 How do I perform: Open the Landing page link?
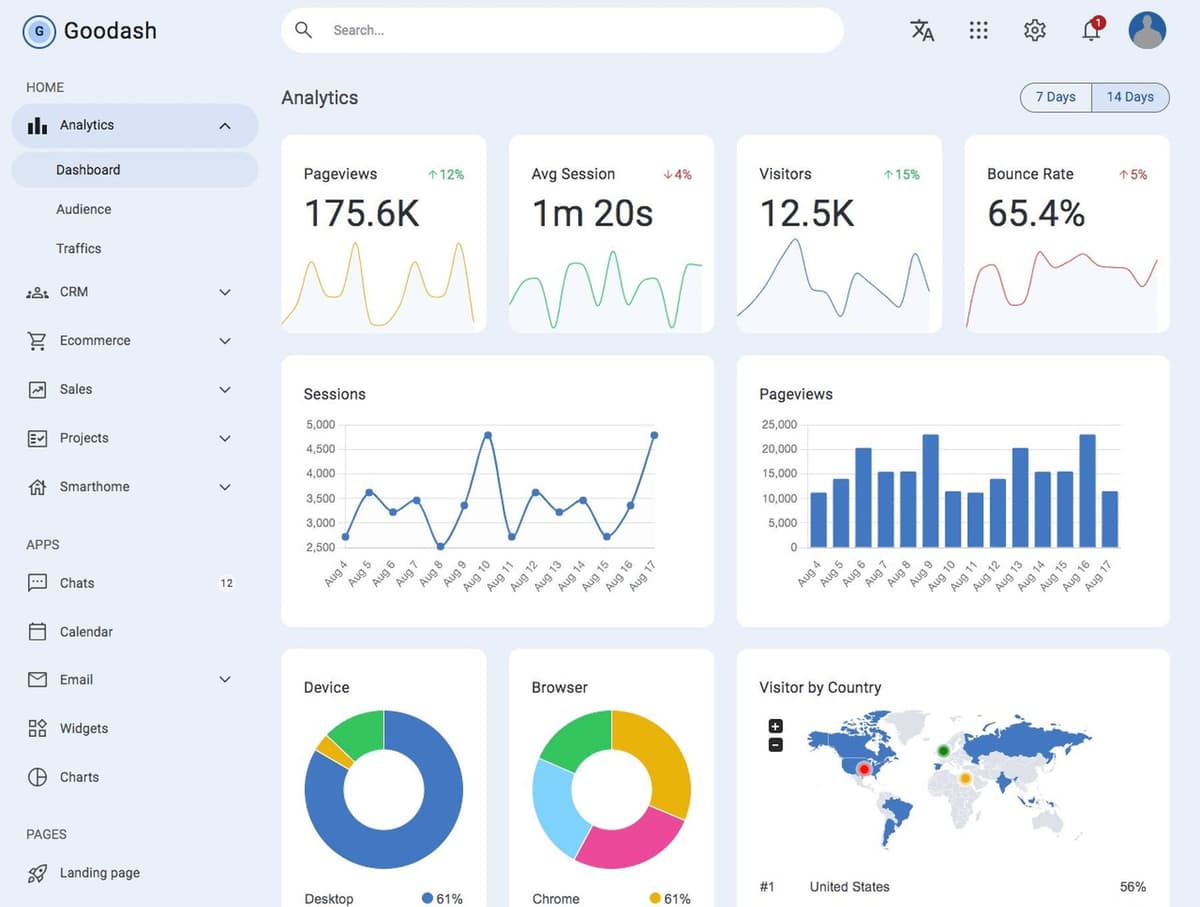[x=99, y=872]
